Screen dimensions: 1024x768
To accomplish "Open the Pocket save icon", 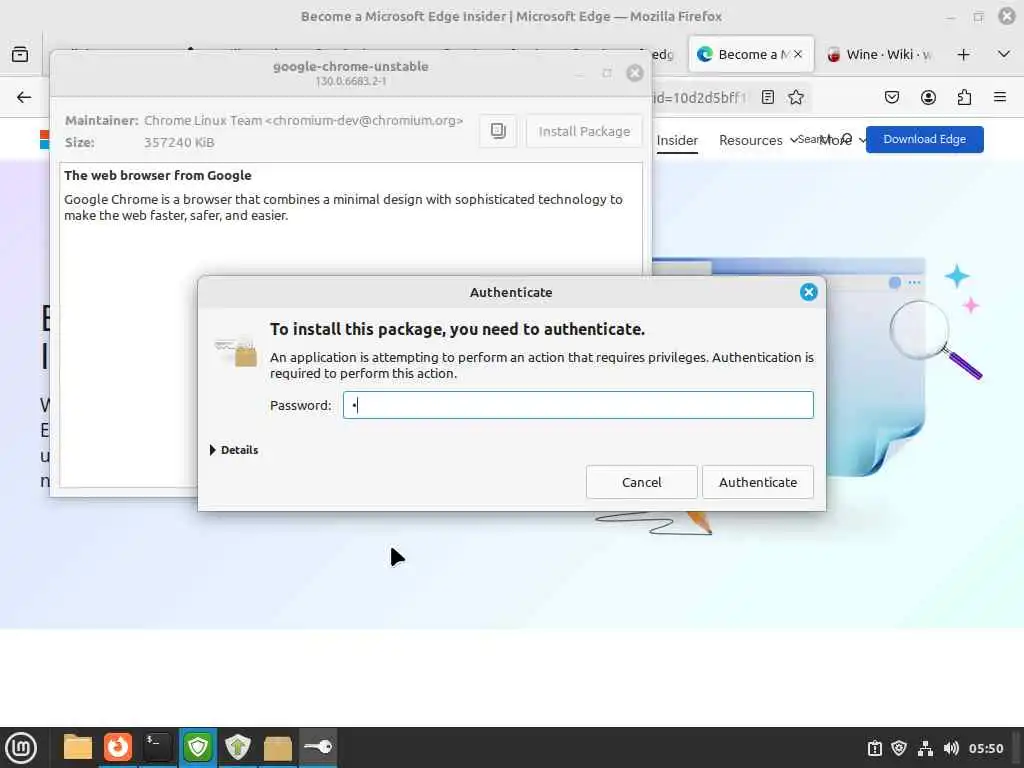I will pos(891,97).
